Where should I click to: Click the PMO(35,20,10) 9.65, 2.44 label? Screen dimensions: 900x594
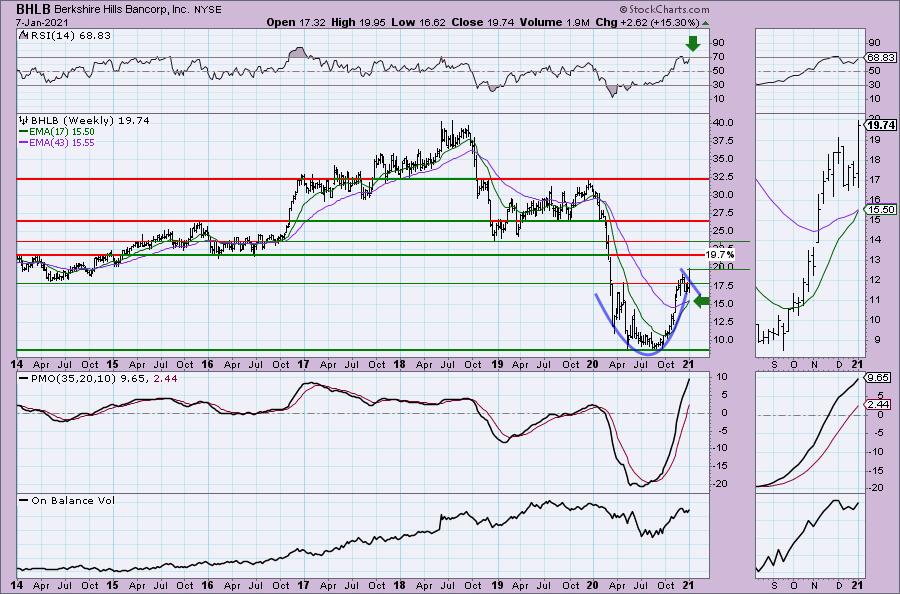(104, 378)
